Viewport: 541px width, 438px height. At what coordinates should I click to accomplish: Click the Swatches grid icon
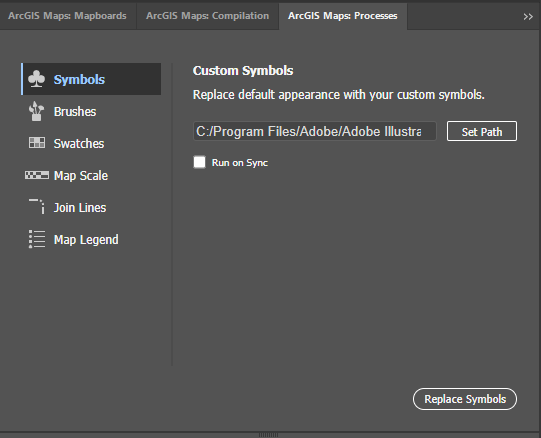pyautogui.click(x=37, y=143)
